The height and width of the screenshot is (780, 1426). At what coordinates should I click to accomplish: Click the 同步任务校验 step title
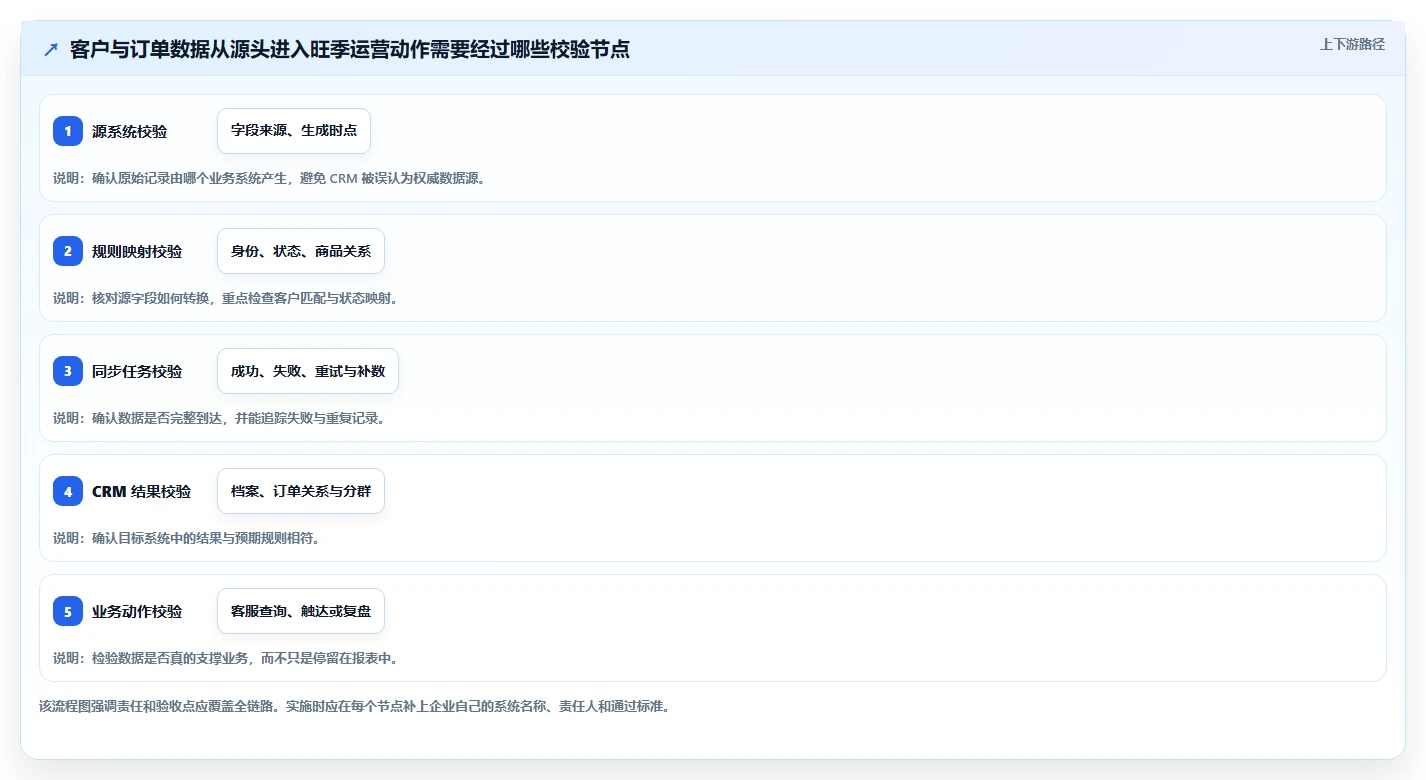click(x=137, y=371)
